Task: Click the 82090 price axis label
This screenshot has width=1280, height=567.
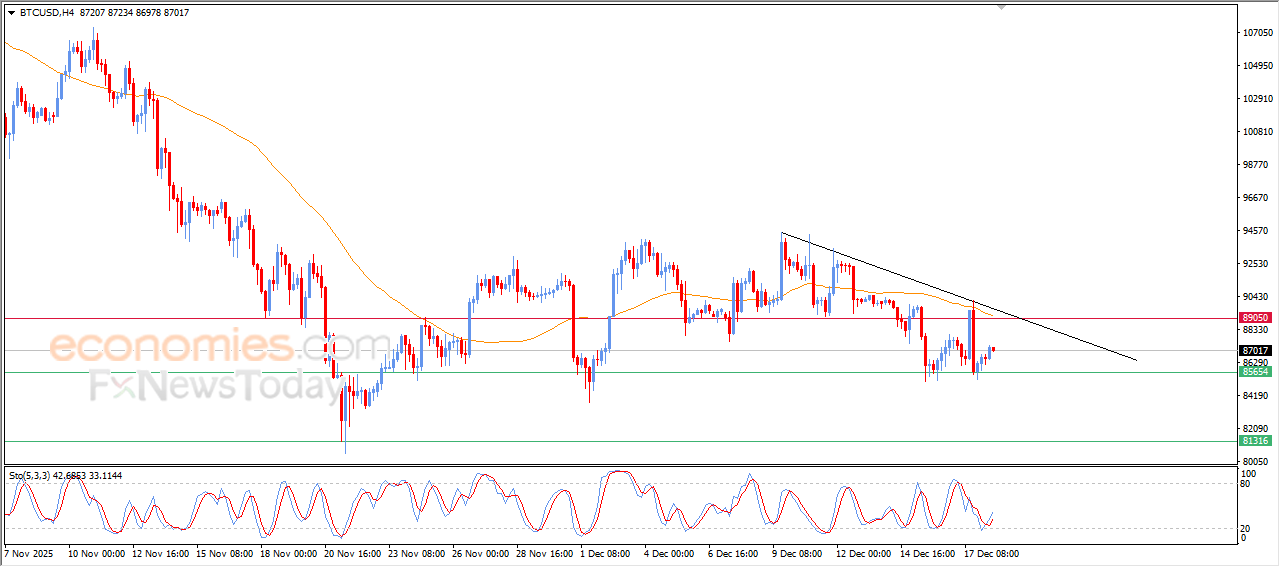Action: point(1257,429)
